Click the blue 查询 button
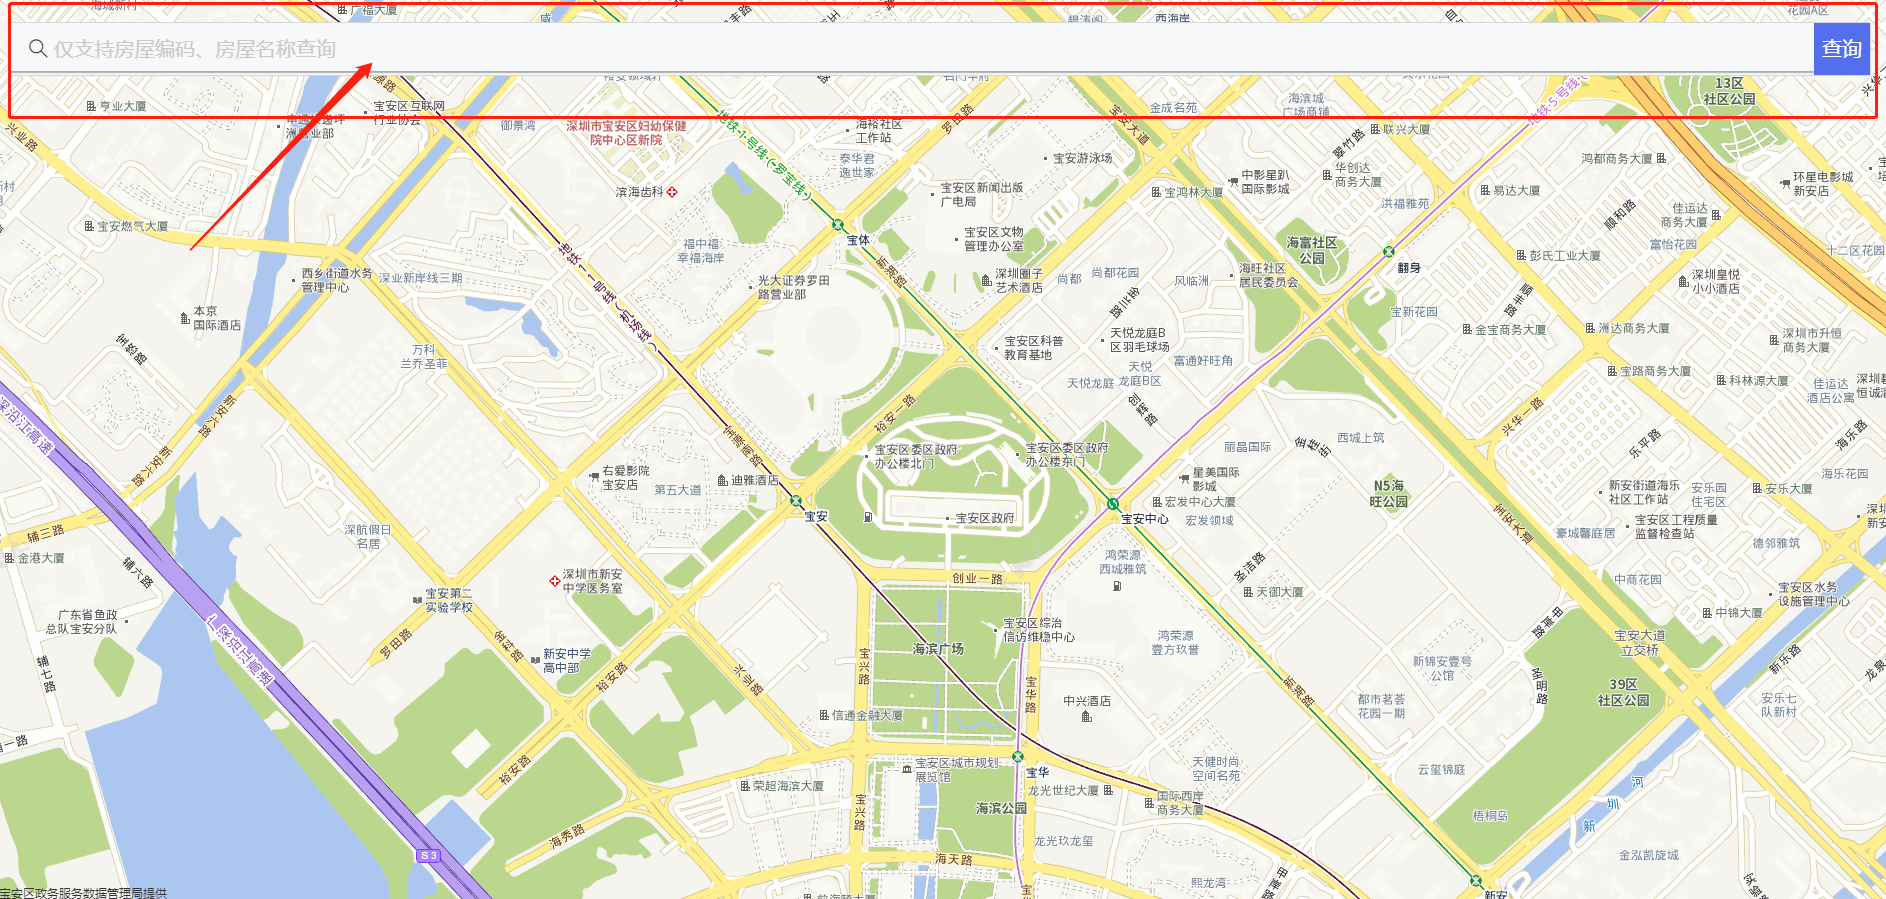Viewport: 1886px width, 899px height. pyautogui.click(x=1841, y=48)
